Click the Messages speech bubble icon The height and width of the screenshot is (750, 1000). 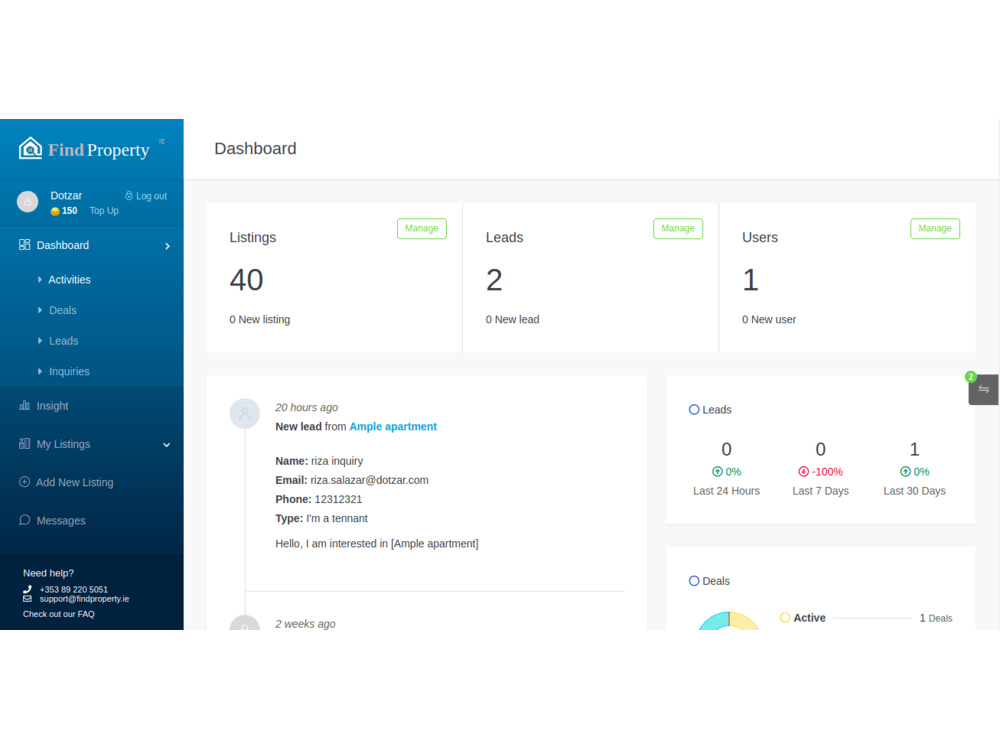(24, 520)
